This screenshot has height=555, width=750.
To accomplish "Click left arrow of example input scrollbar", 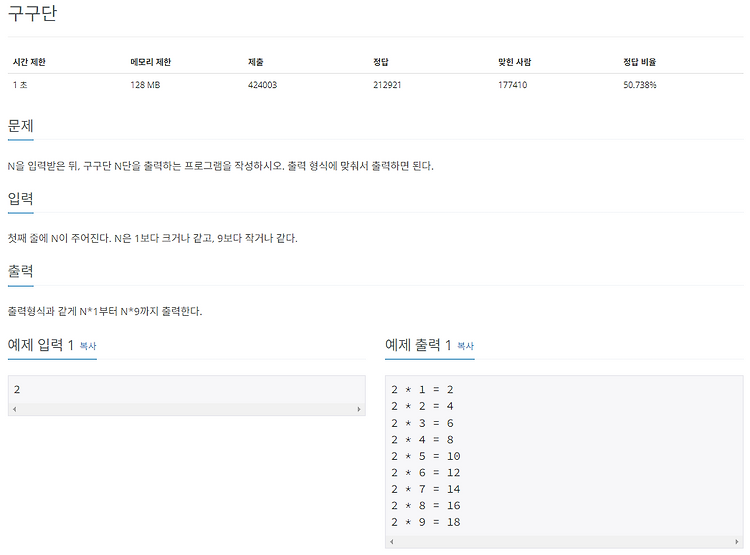I will (15, 409).
